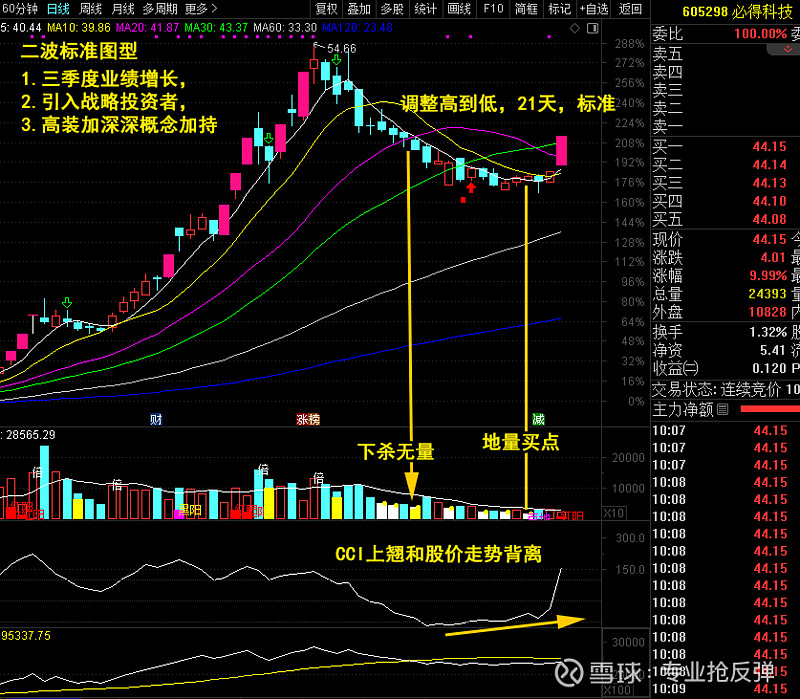Expand the red double-chevron in order book

787,49
